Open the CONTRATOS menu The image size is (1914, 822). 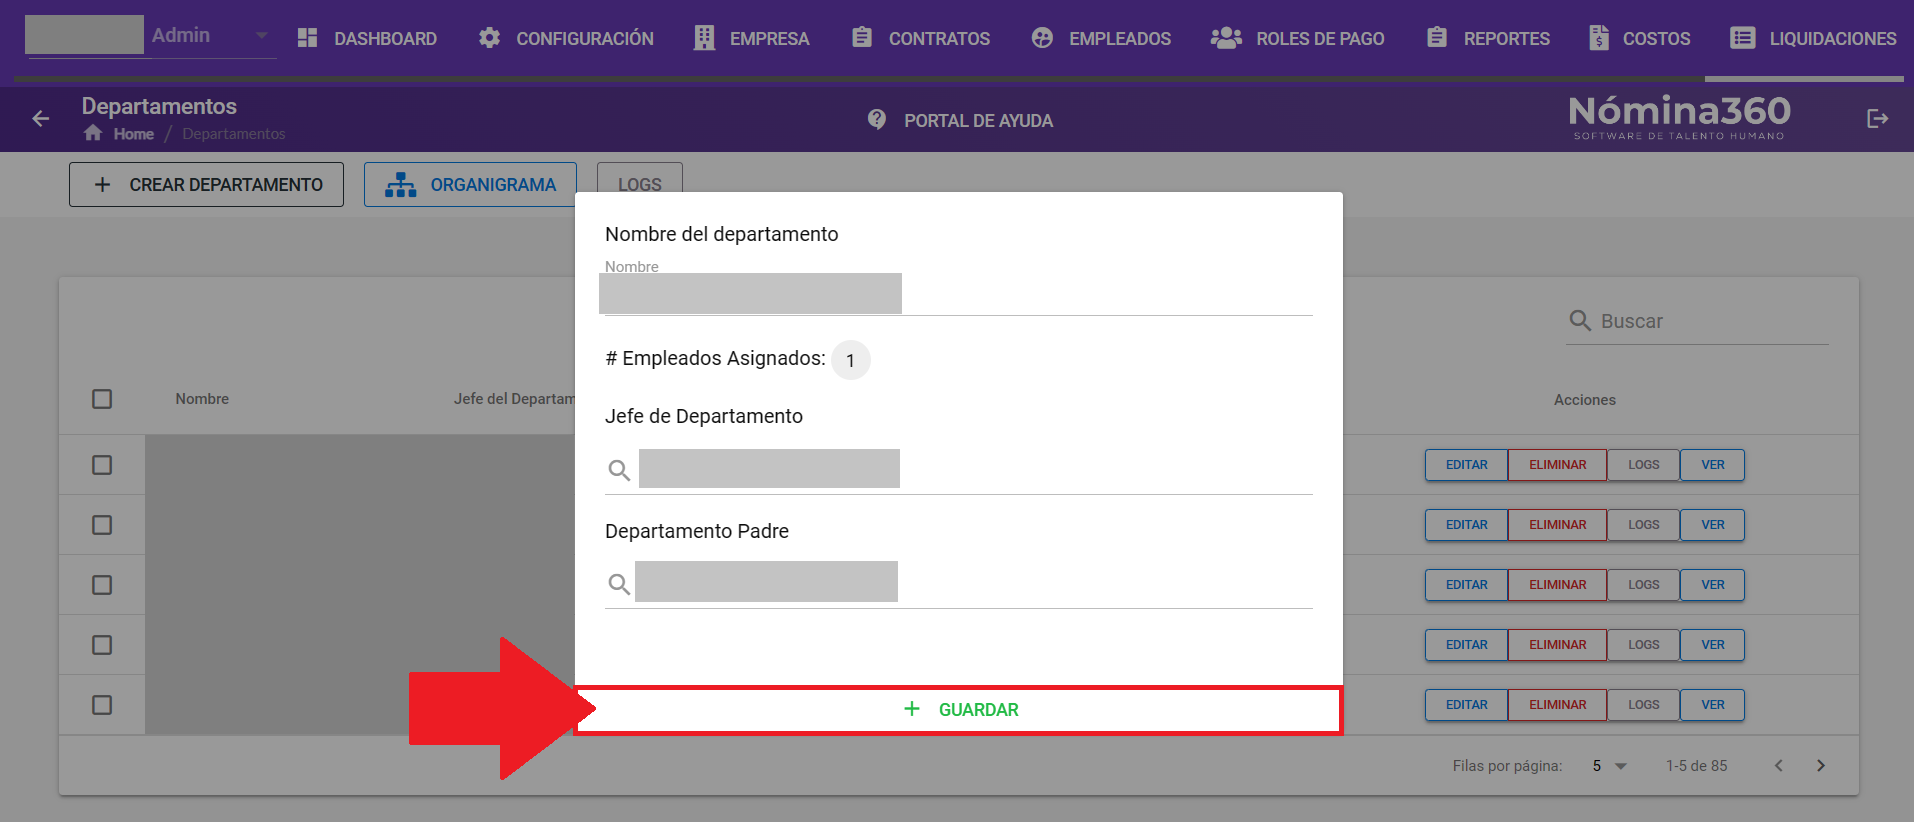pos(921,38)
